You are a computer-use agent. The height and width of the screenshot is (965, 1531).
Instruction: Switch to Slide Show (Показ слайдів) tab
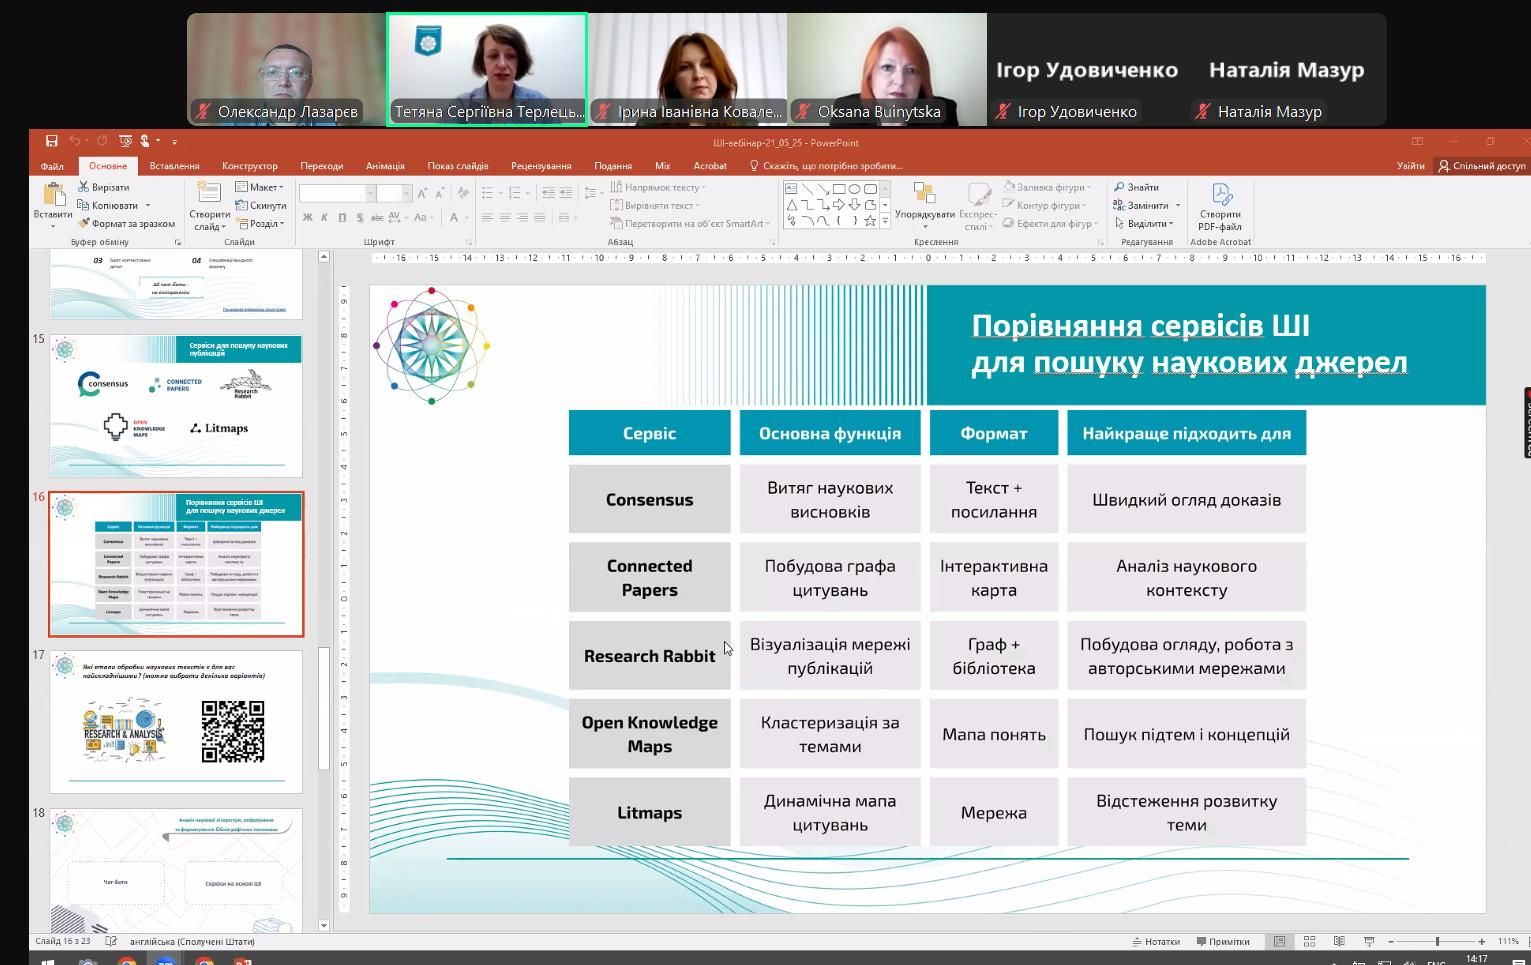(x=458, y=166)
